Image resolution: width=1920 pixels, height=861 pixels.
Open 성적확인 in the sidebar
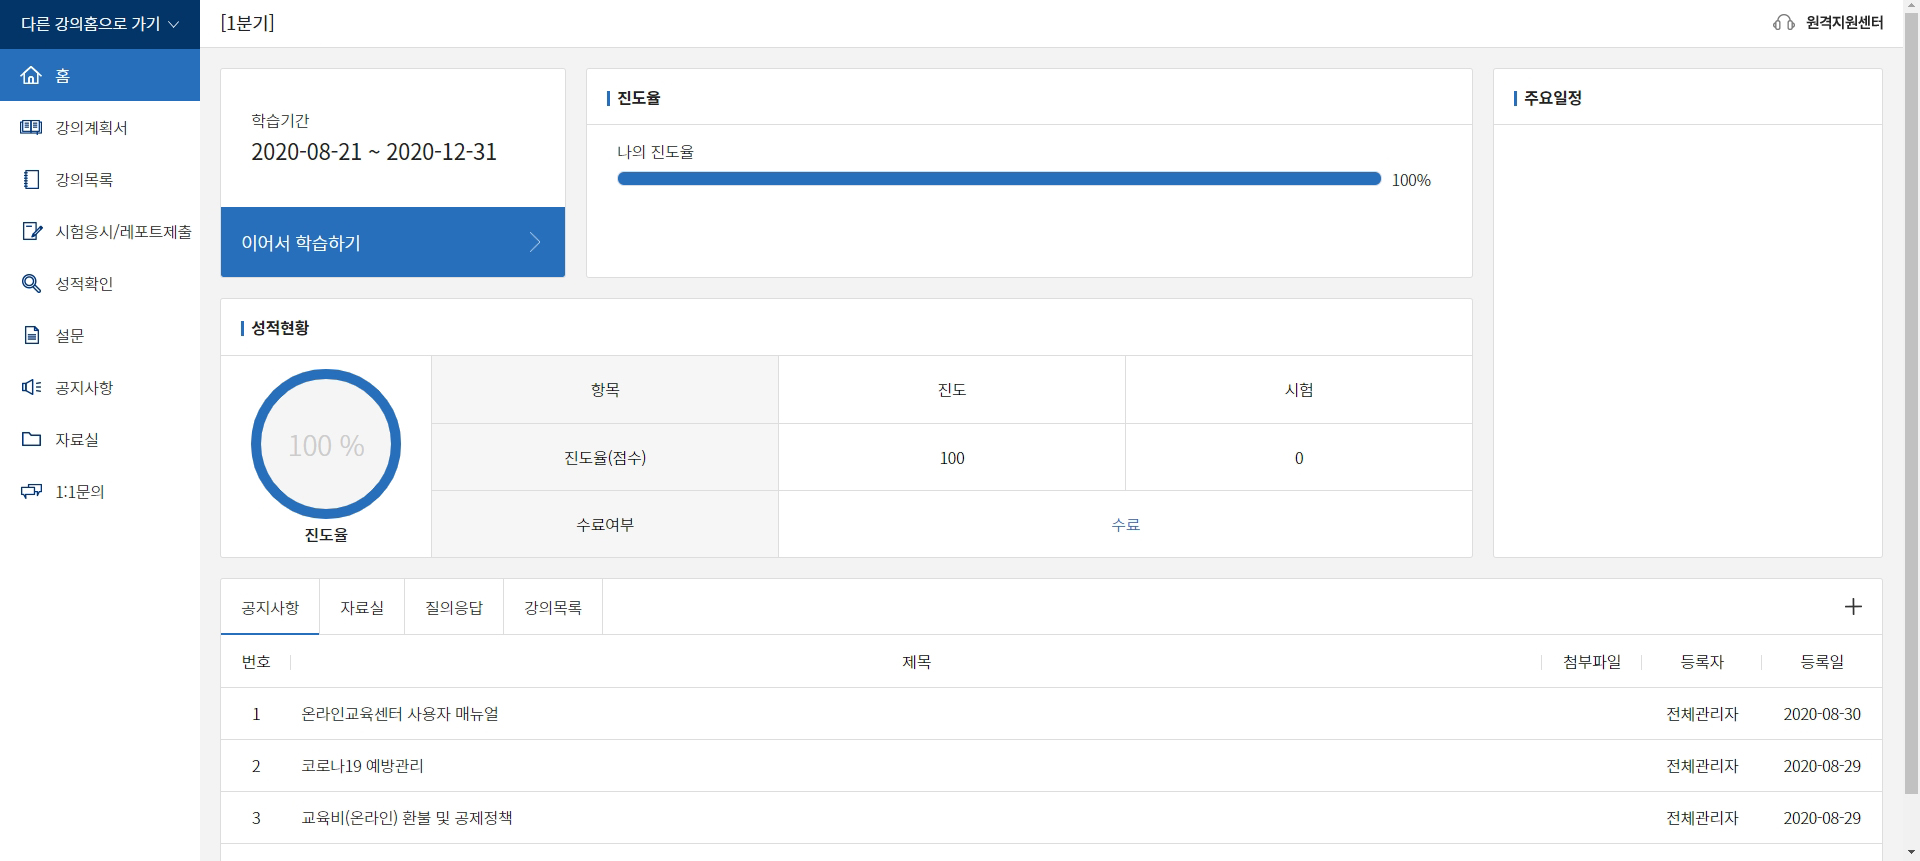tap(100, 283)
